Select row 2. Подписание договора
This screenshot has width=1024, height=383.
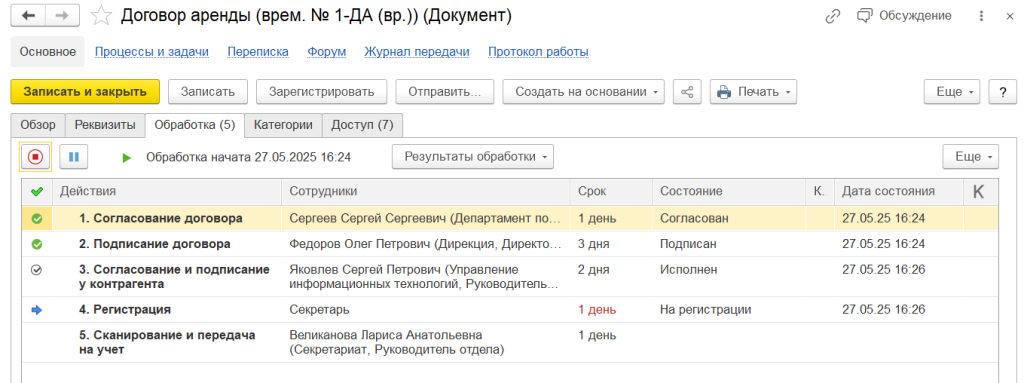(509, 244)
